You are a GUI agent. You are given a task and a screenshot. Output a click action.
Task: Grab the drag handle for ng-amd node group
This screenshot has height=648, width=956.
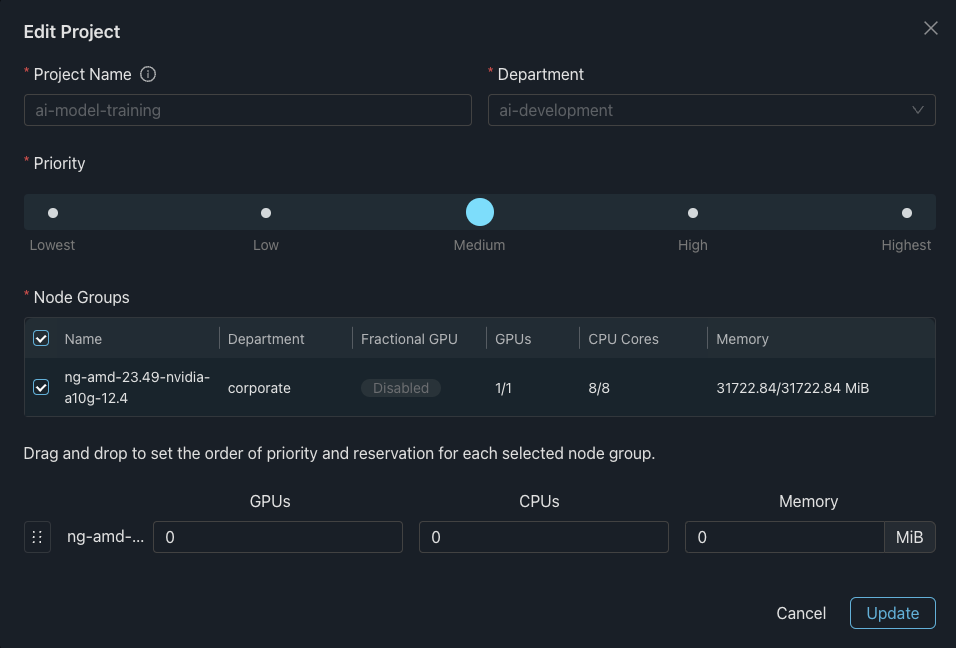[x=37, y=537]
